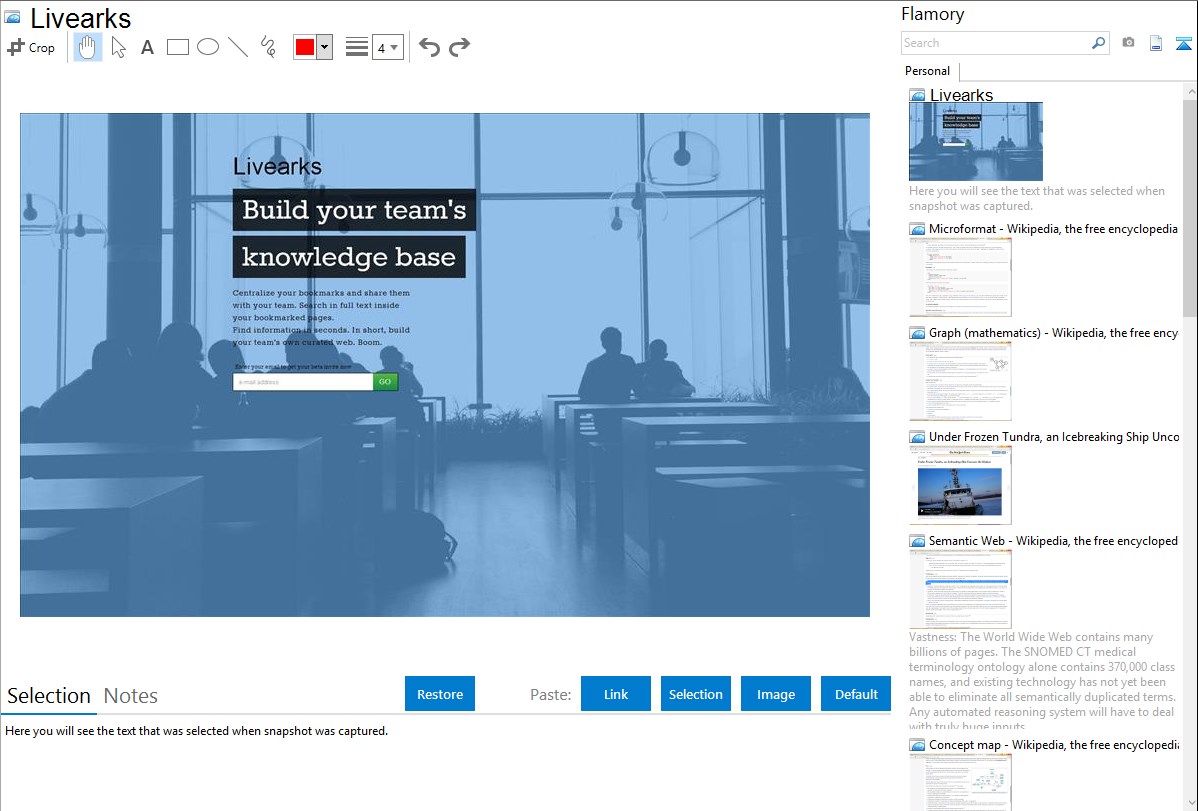Click the Graph (mathematics) - Wikipedia title
Viewport: 1198px width, 811px height.
pos(1053,333)
